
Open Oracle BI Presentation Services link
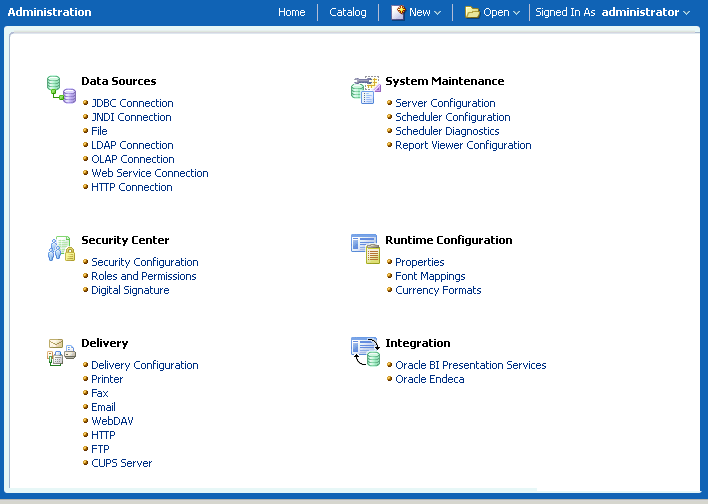point(471,365)
